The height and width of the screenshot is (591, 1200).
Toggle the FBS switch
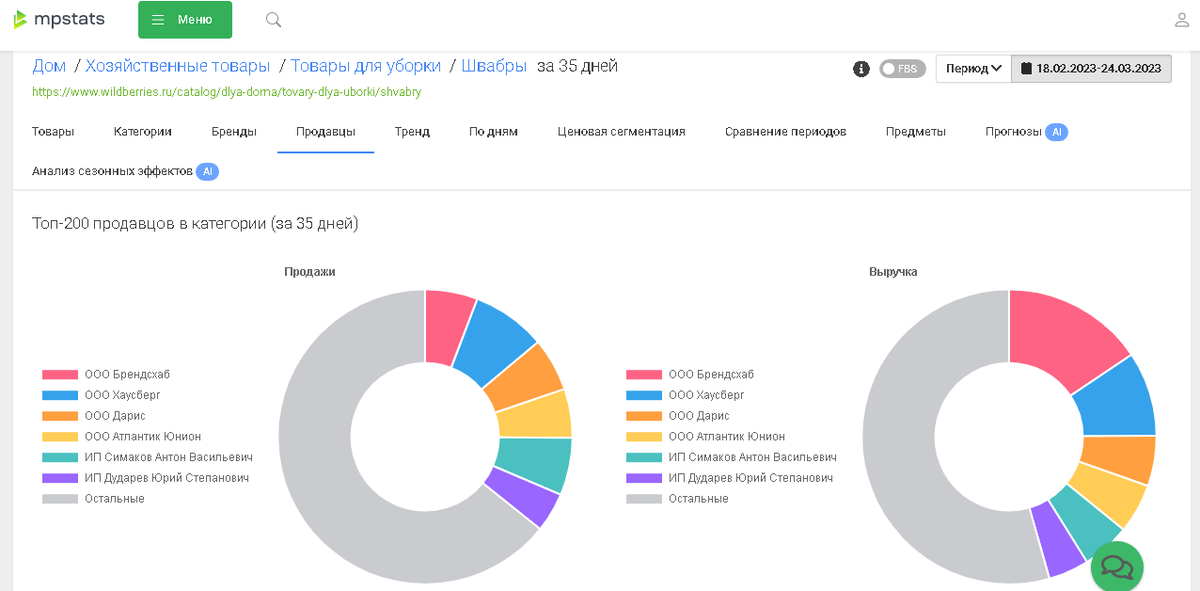pyautogui.click(x=903, y=69)
